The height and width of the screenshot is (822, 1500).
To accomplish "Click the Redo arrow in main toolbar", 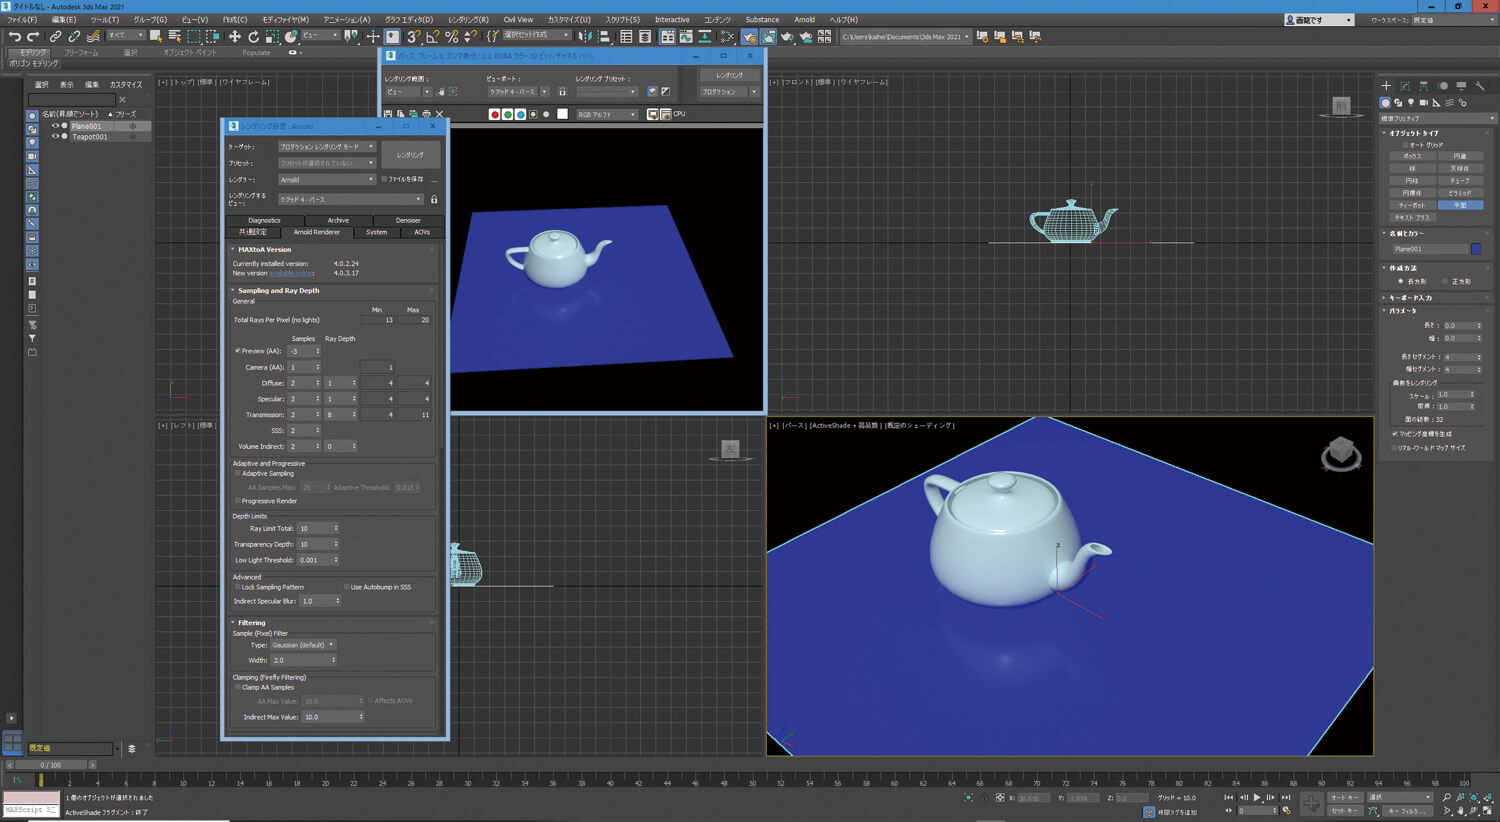I will click(33, 37).
